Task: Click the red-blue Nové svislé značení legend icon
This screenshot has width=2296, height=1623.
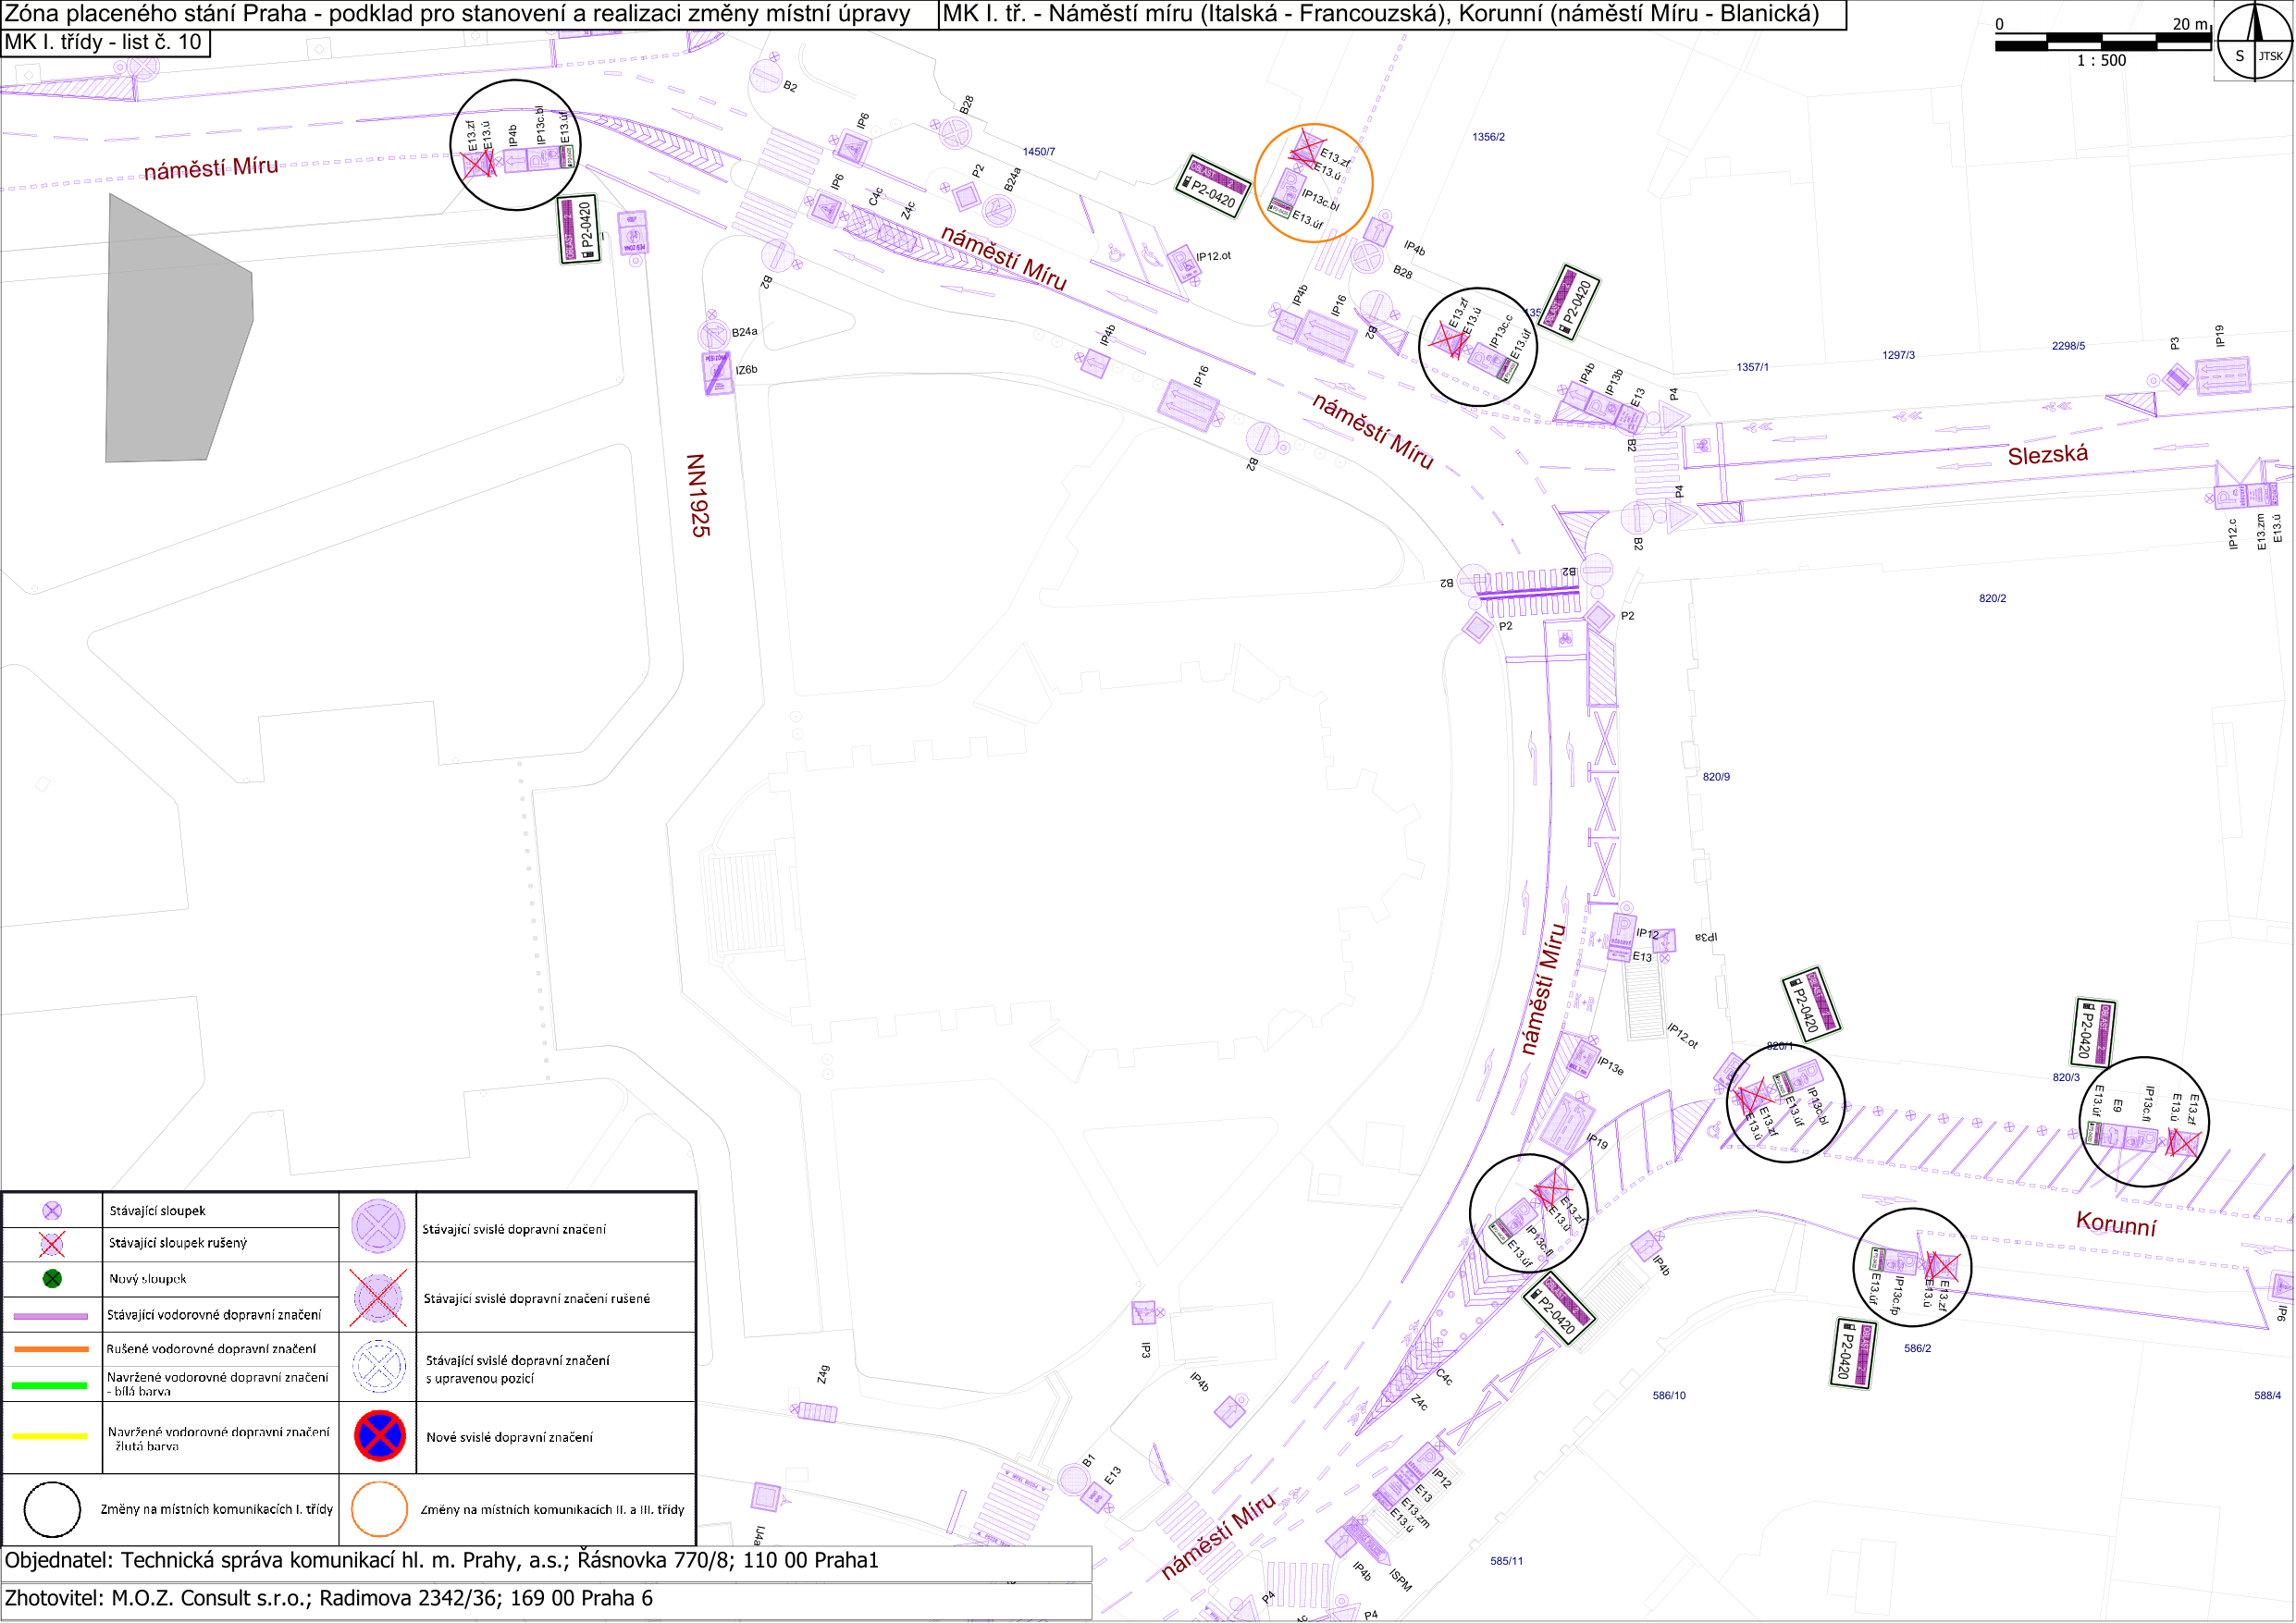Action: [380, 1436]
